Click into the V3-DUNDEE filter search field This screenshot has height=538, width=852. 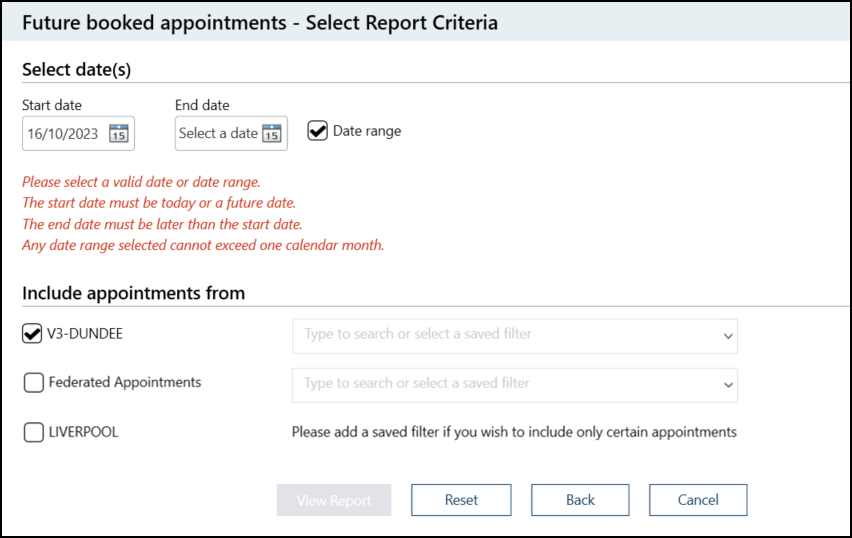pos(500,335)
